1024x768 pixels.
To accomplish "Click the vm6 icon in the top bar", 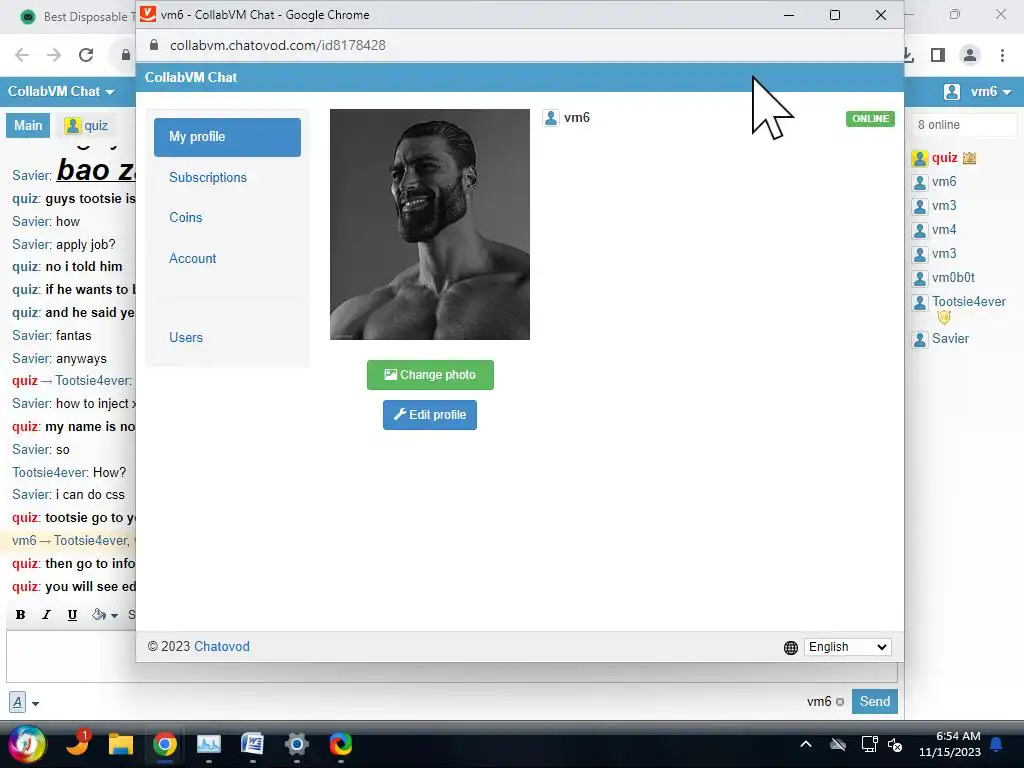I will [x=952, y=91].
